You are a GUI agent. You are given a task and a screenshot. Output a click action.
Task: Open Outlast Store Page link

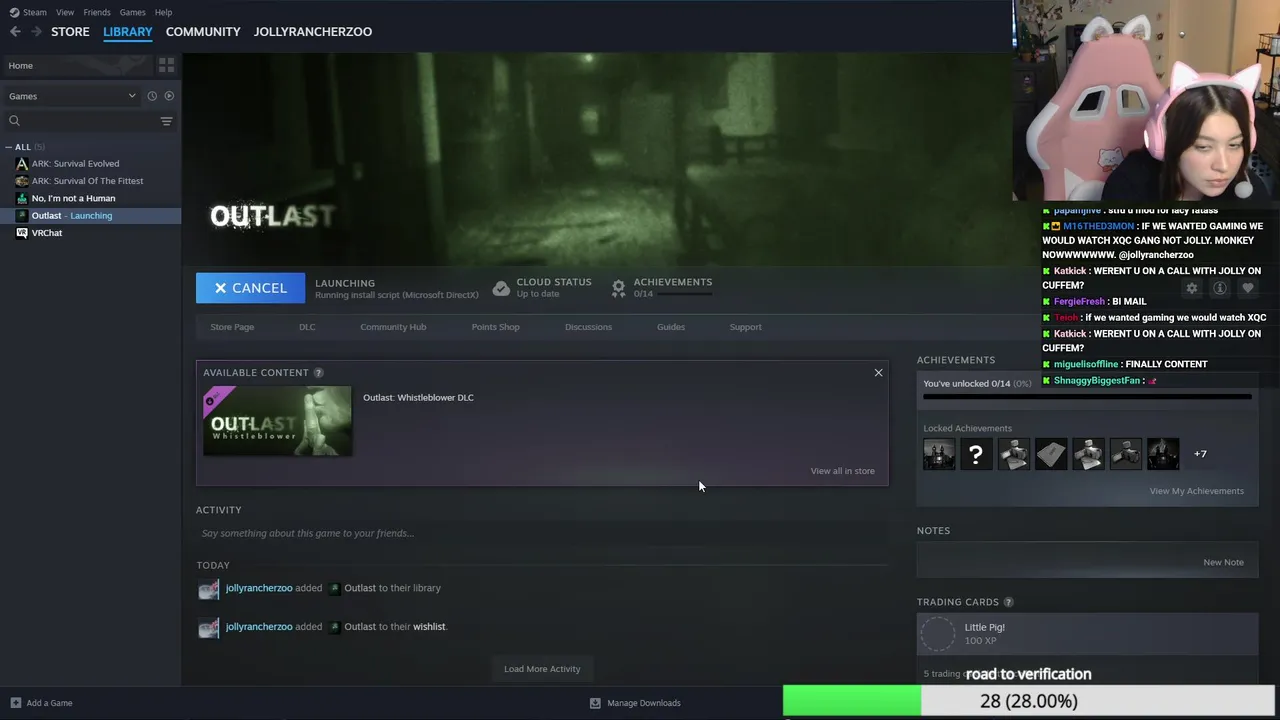click(x=232, y=327)
